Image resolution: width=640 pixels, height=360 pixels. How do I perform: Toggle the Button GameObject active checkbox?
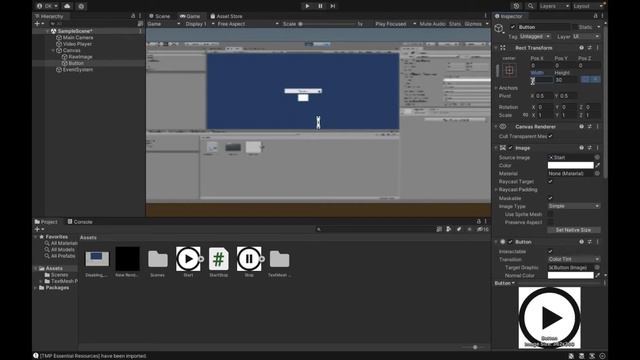tap(513, 27)
